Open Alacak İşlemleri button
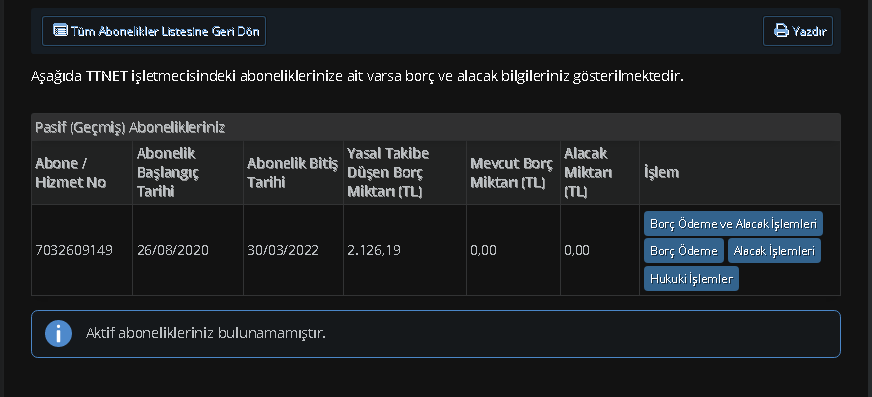This screenshot has width=872, height=397. [774, 251]
